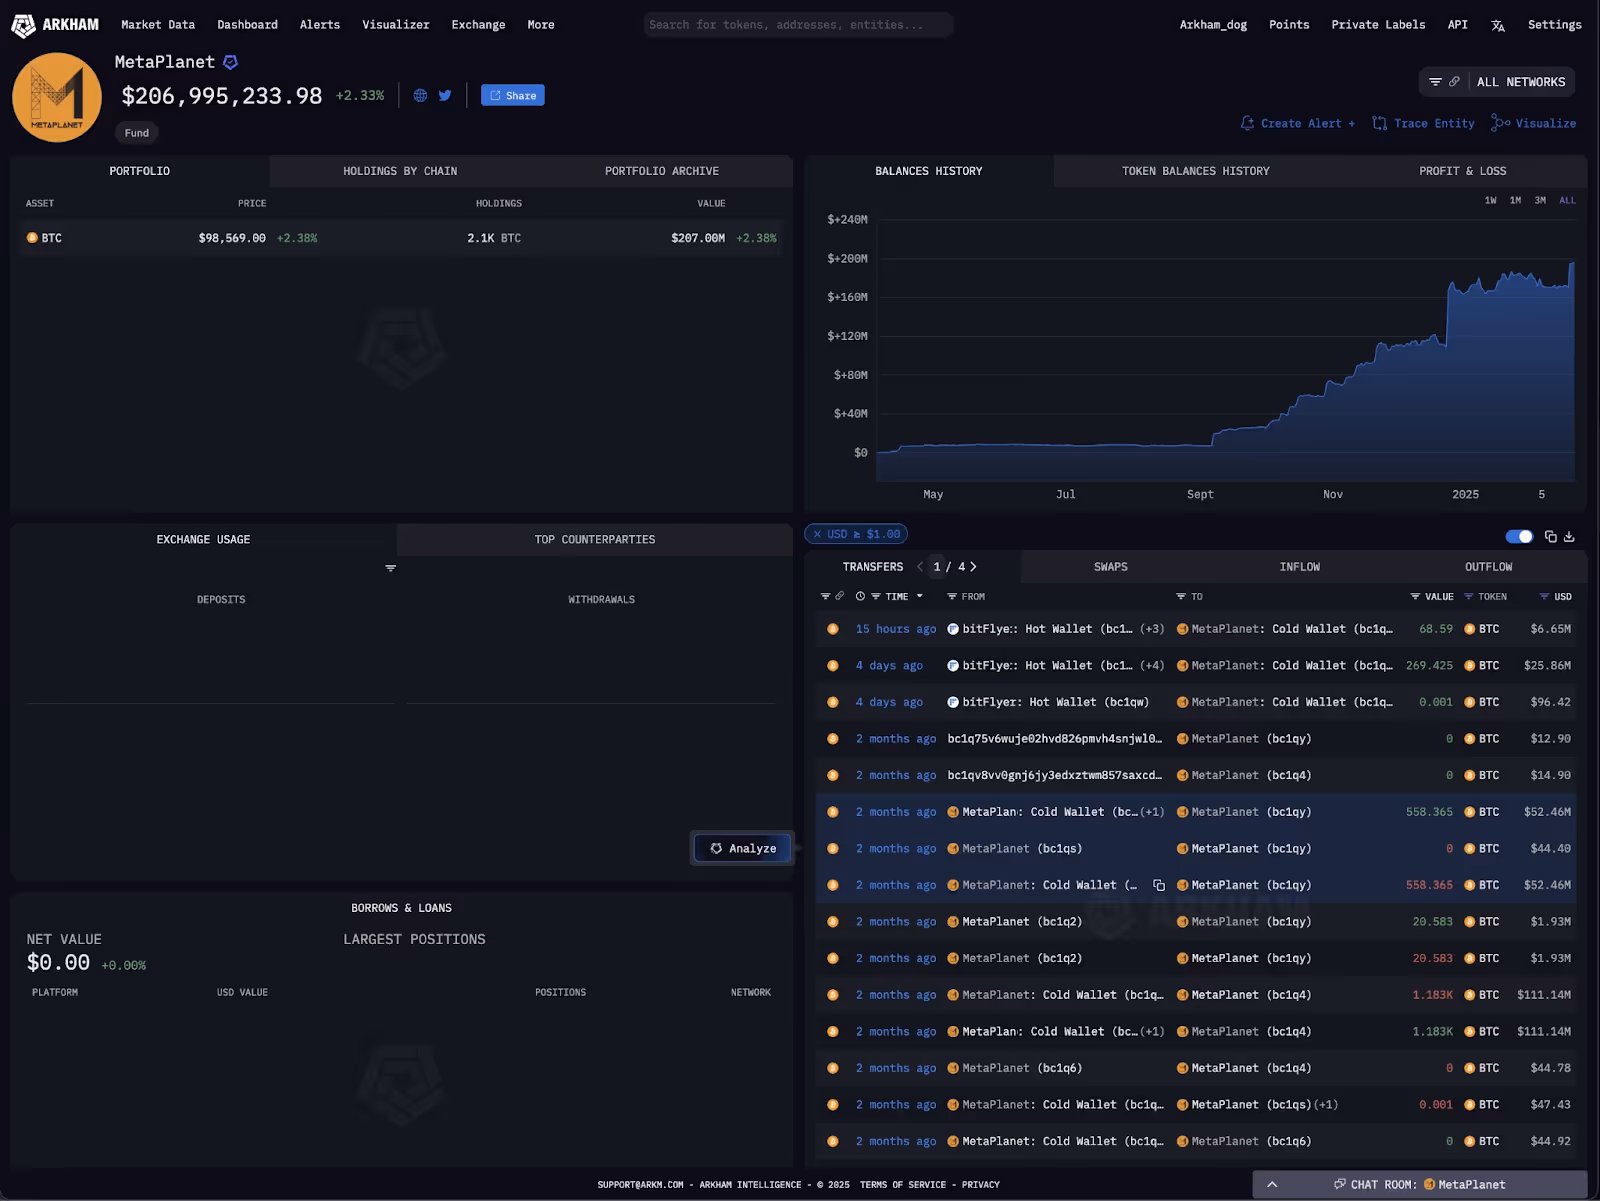Image resolution: width=1600 pixels, height=1201 pixels.
Task: Click the link icon in the All Networks selector
Action: 1454,82
